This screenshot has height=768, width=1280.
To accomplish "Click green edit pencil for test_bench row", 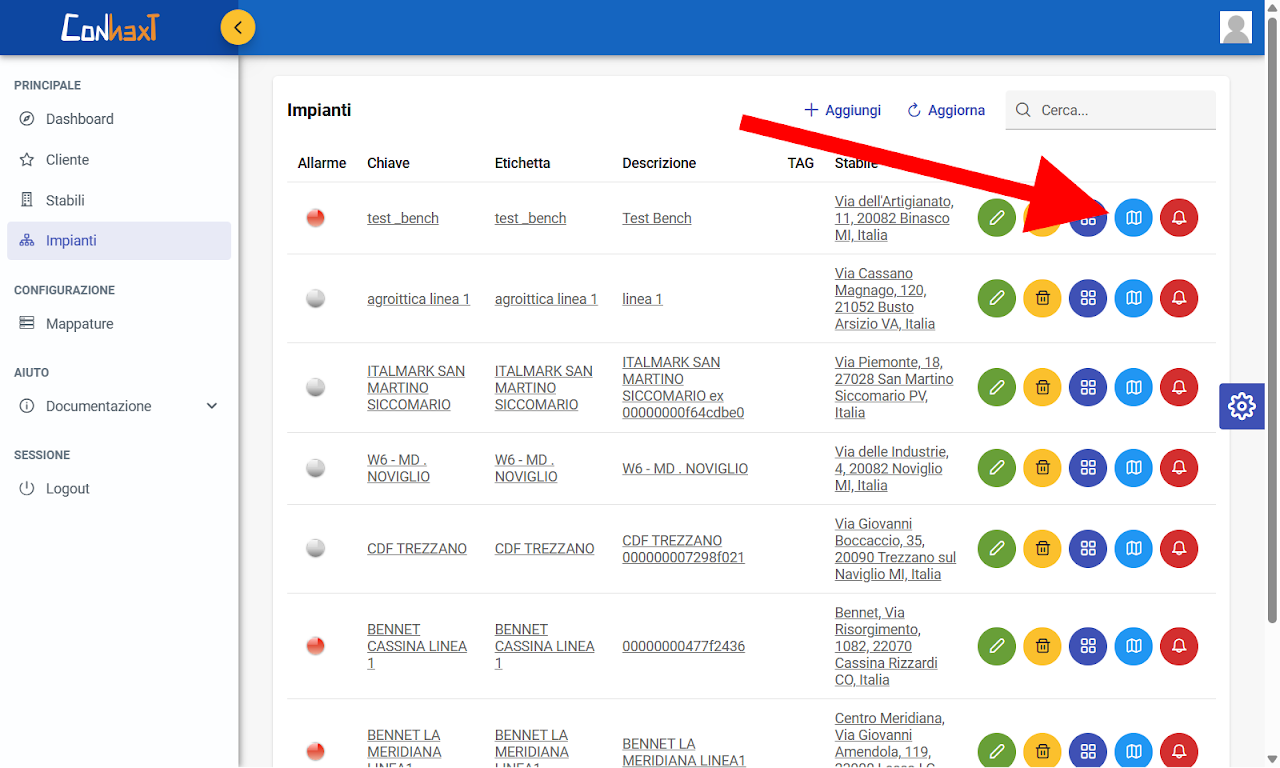I will pos(996,218).
